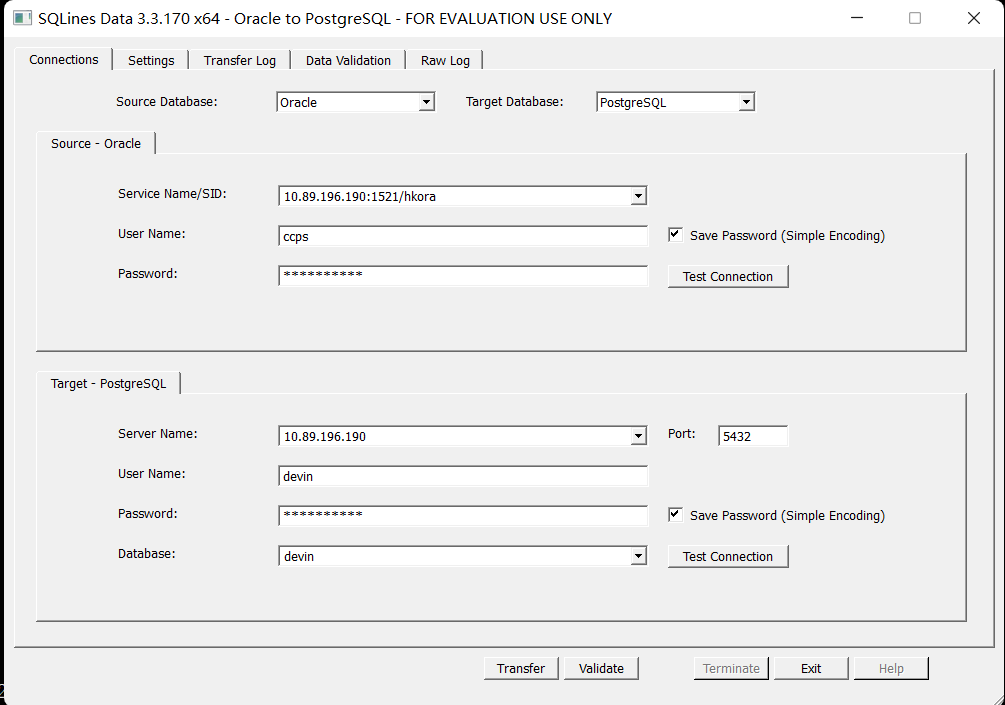Maximize the SQLines Data window
The image size is (1005, 705).
(915, 18)
